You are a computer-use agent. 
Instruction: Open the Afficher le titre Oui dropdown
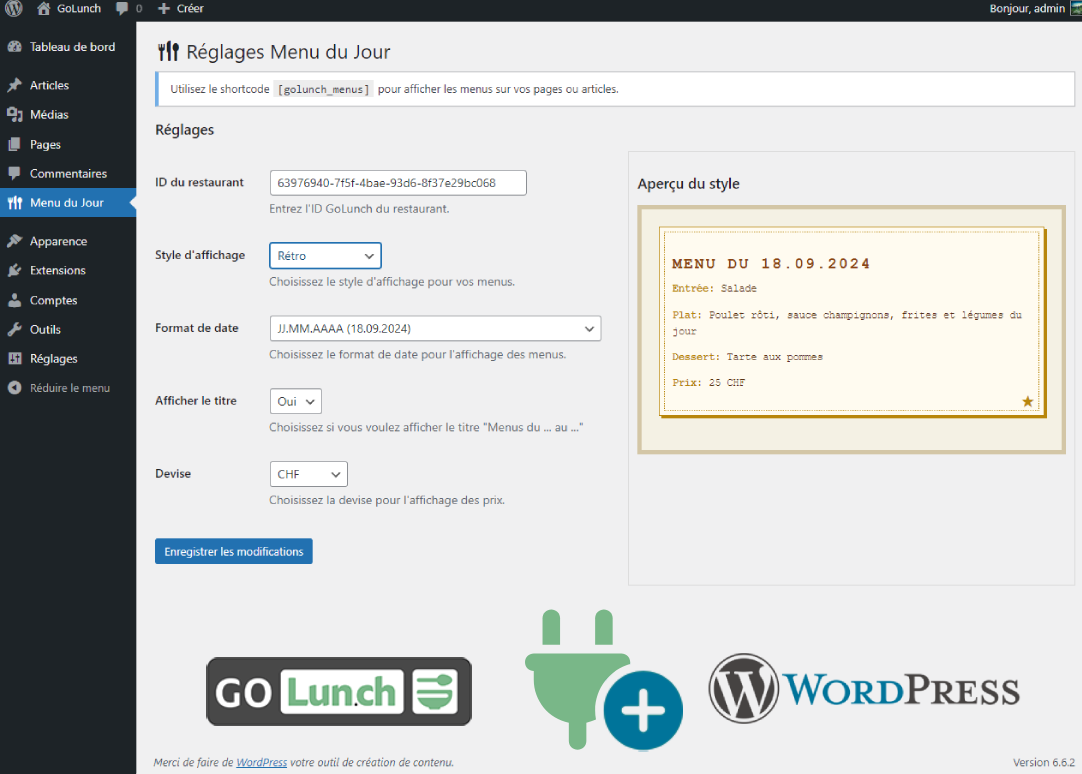[295, 401]
